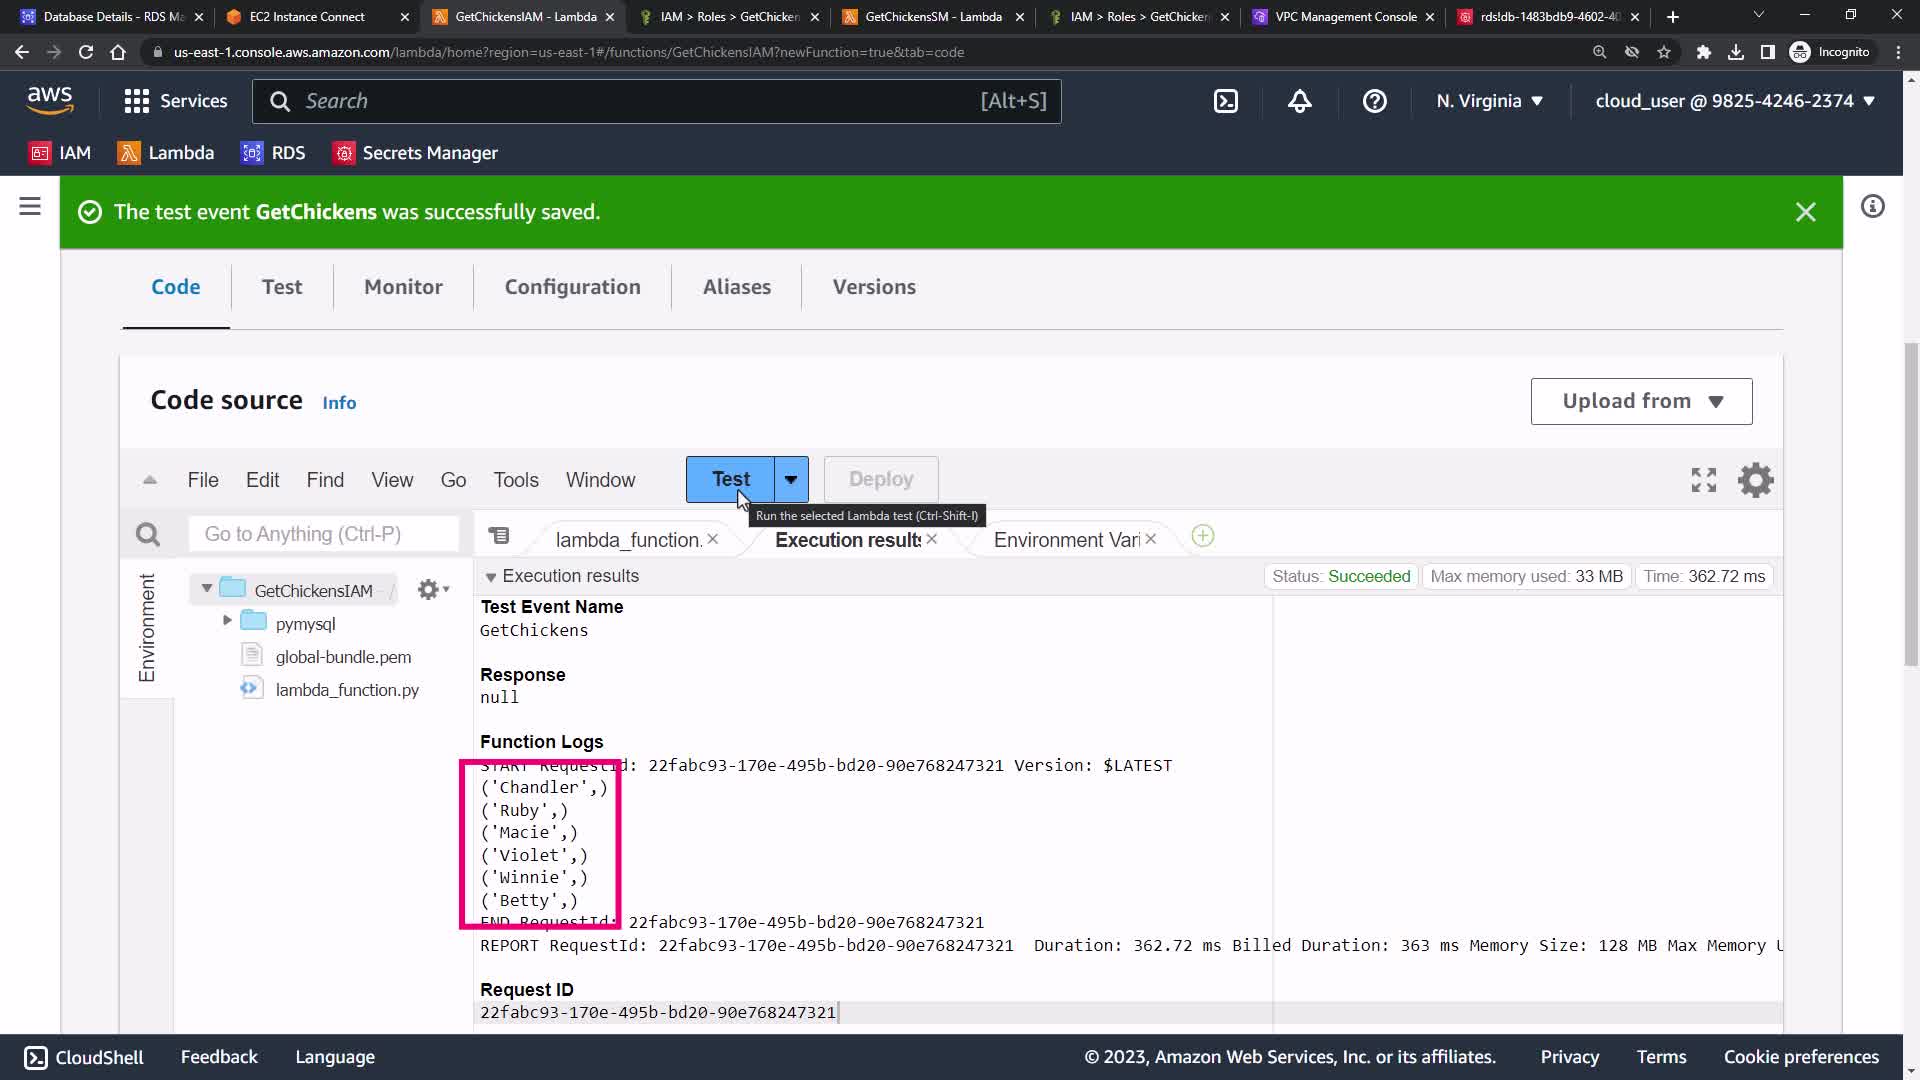
Task: Toggle the left hamburger navigation menu
Action: click(30, 207)
